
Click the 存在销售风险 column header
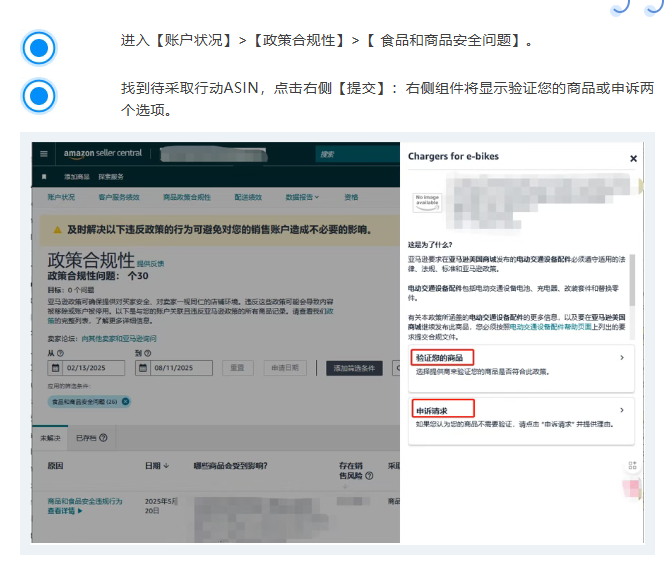pos(351,470)
